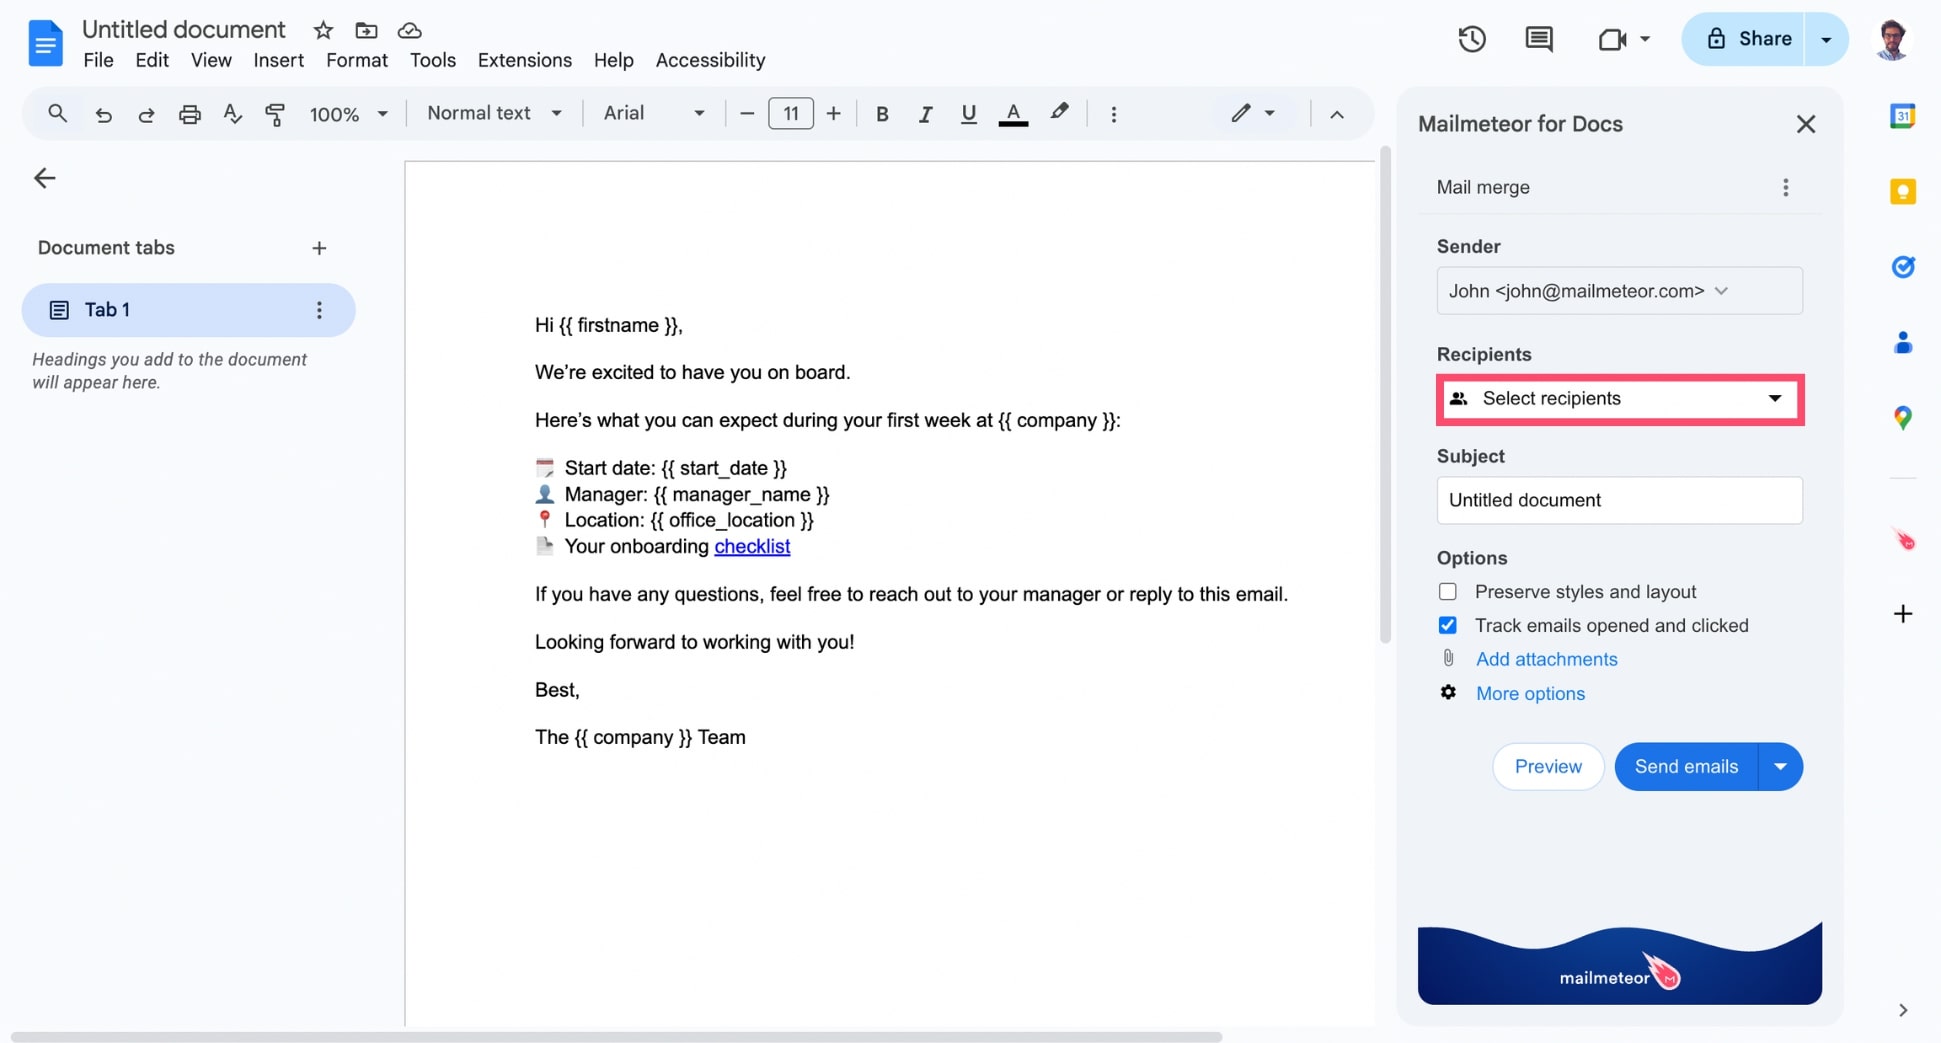The height and width of the screenshot is (1043, 1941).
Task: Select Tab 1 in Document tabs
Action: point(106,310)
